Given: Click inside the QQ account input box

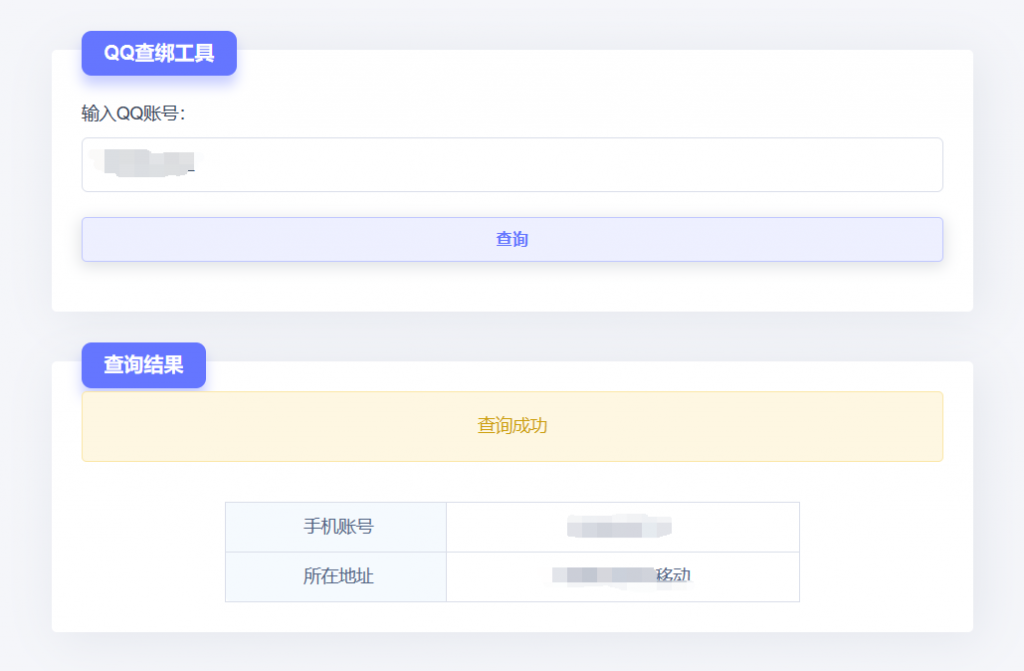Looking at the screenshot, I should [512, 164].
